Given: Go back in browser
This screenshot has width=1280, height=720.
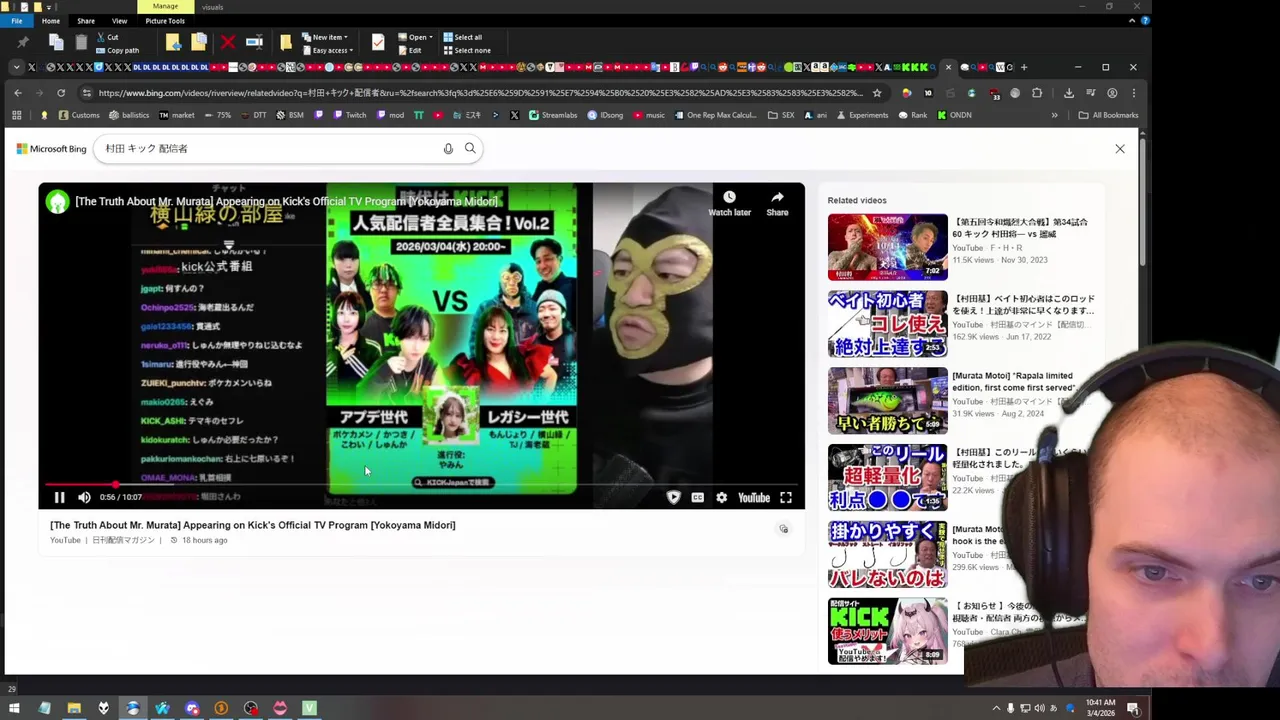Looking at the screenshot, I should point(17,93).
